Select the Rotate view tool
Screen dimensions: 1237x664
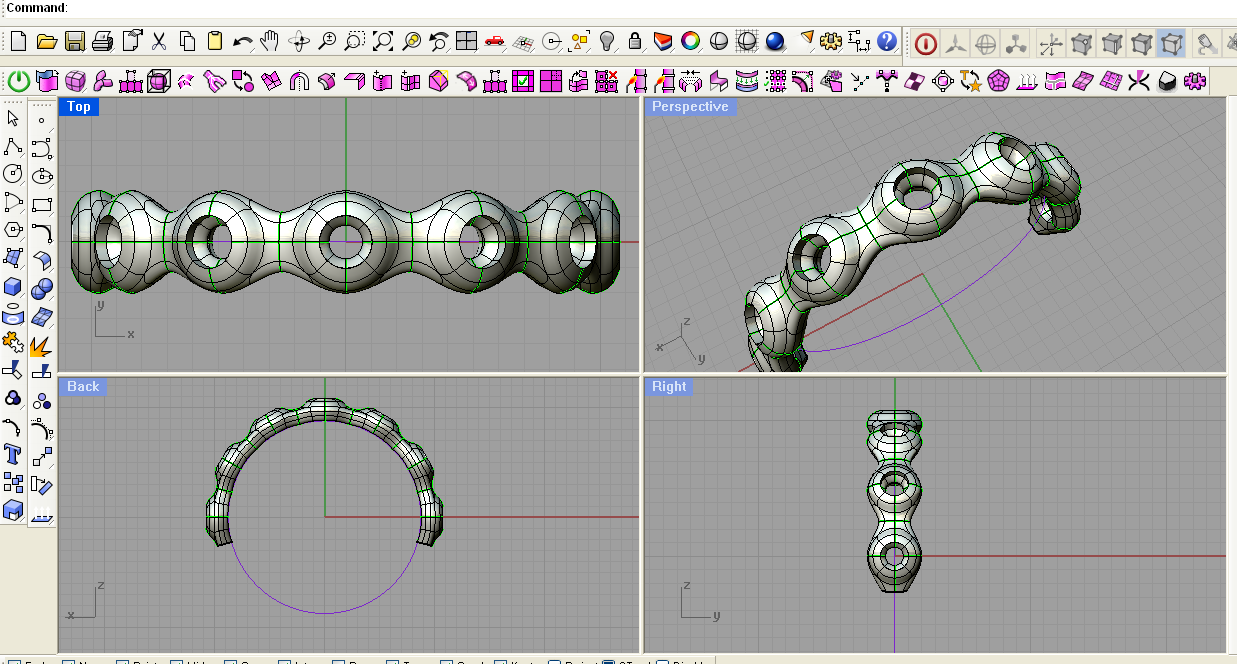(x=298, y=41)
